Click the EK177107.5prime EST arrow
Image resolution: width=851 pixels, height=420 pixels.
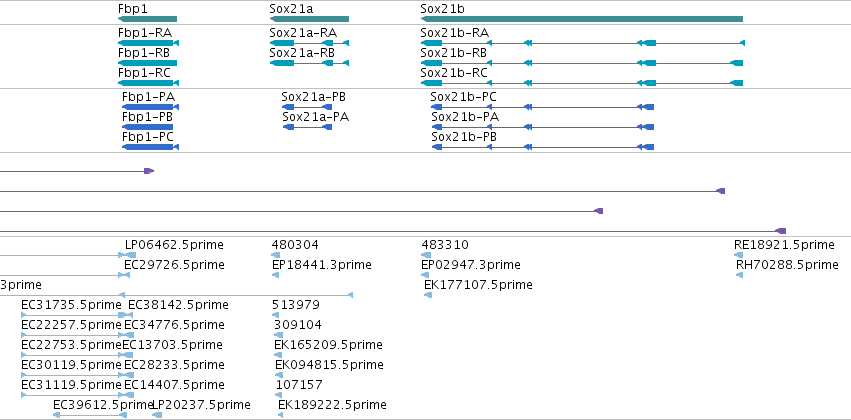point(428,295)
